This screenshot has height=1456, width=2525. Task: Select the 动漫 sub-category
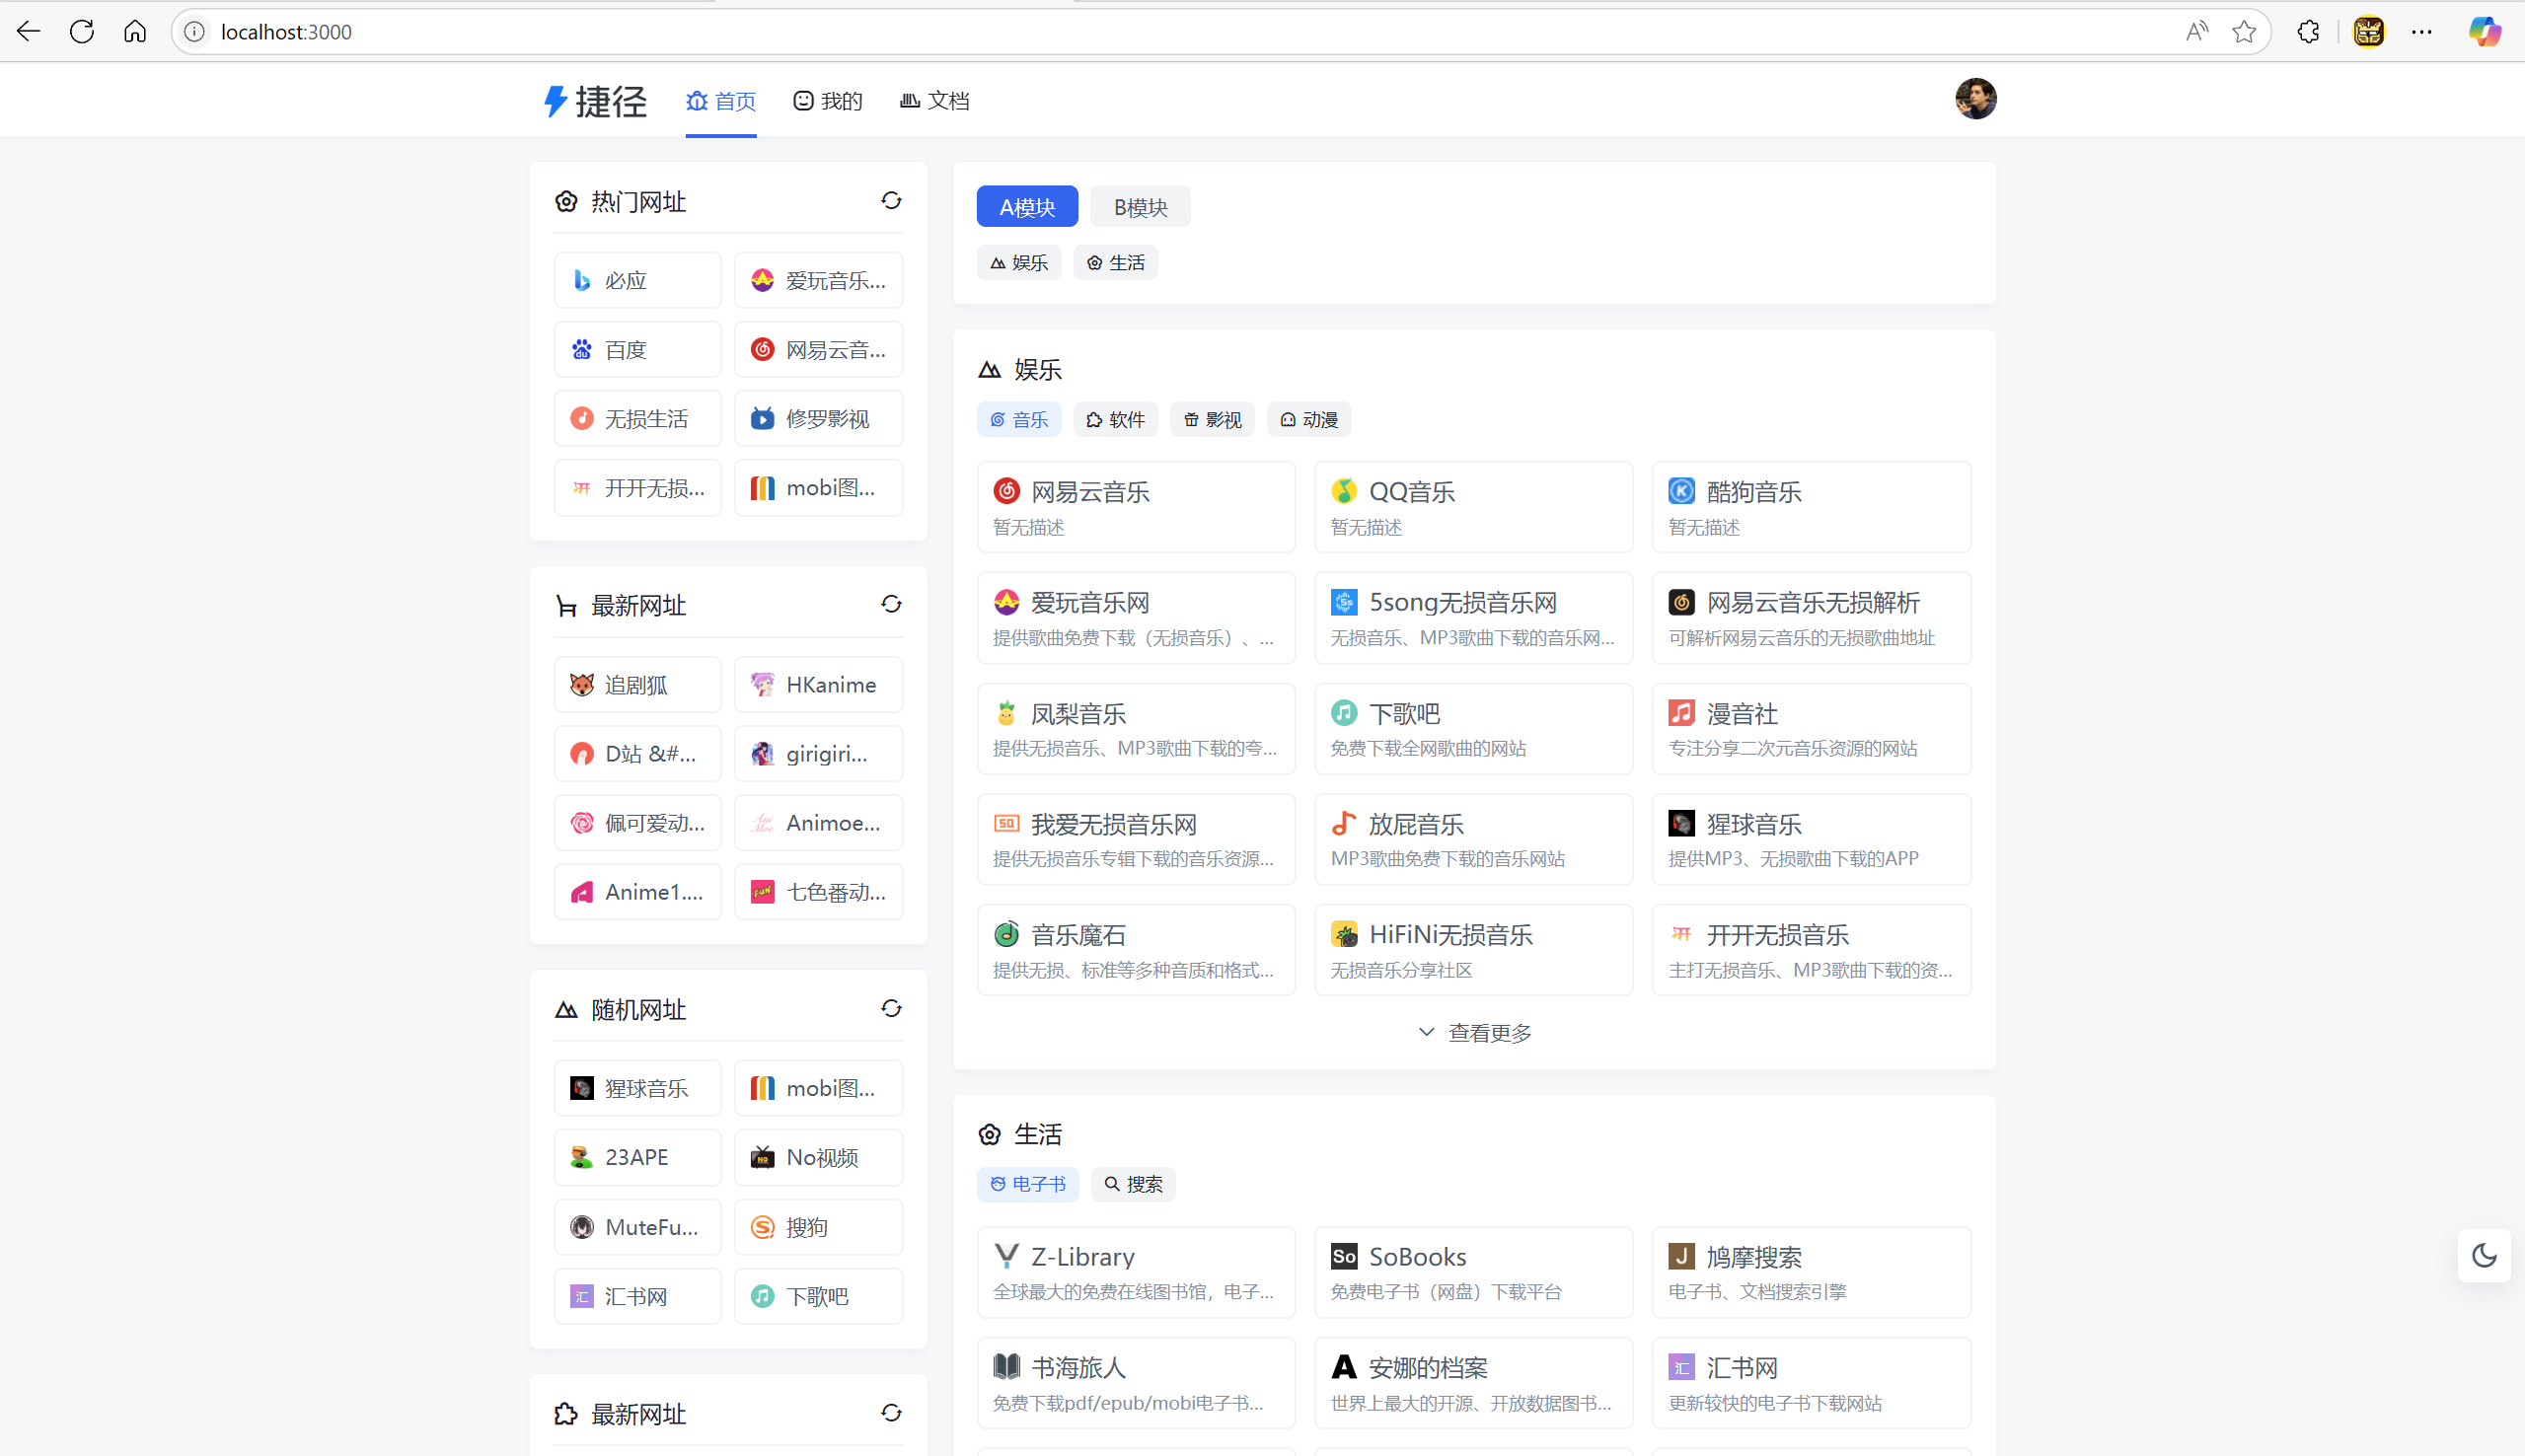(1309, 420)
